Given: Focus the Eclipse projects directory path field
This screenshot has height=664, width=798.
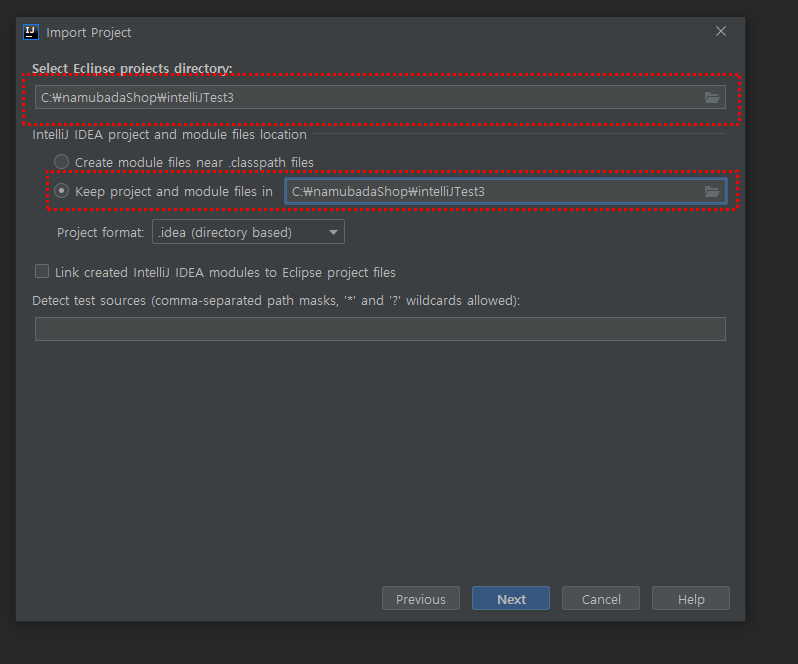Looking at the screenshot, I should tap(380, 97).
